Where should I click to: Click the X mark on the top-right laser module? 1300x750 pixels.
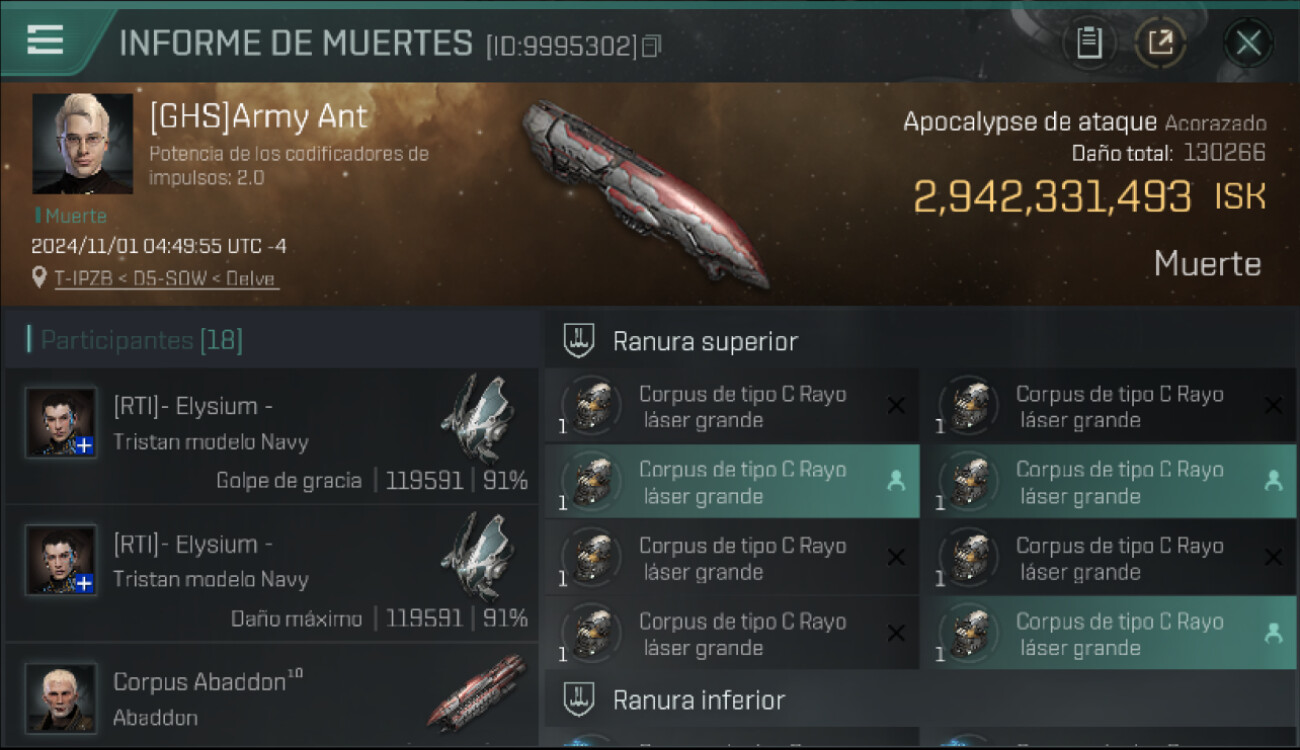pos(1273,406)
